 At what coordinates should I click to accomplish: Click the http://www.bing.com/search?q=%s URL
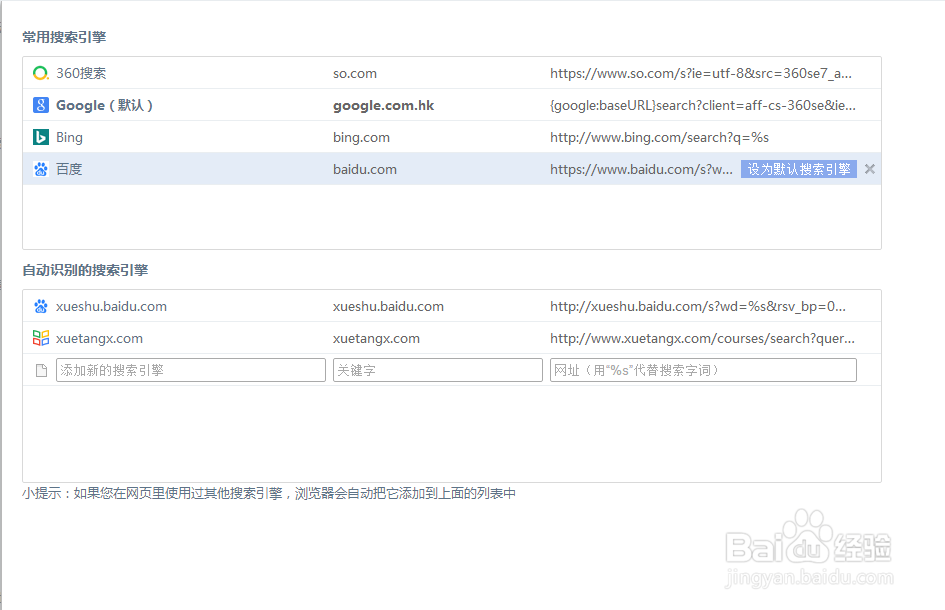coord(659,137)
